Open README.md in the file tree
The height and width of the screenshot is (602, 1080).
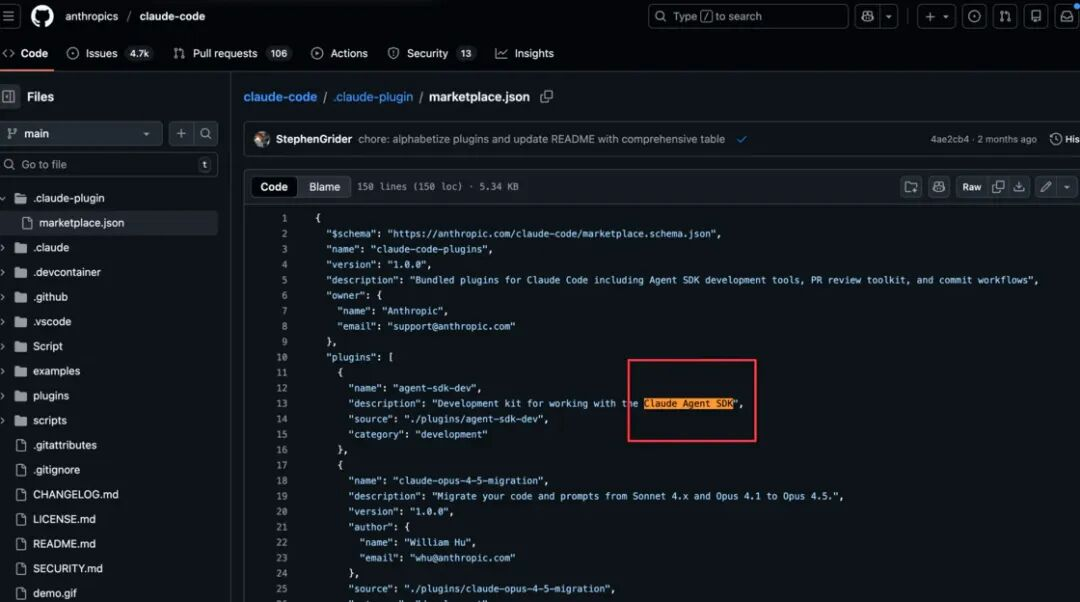(x=64, y=544)
